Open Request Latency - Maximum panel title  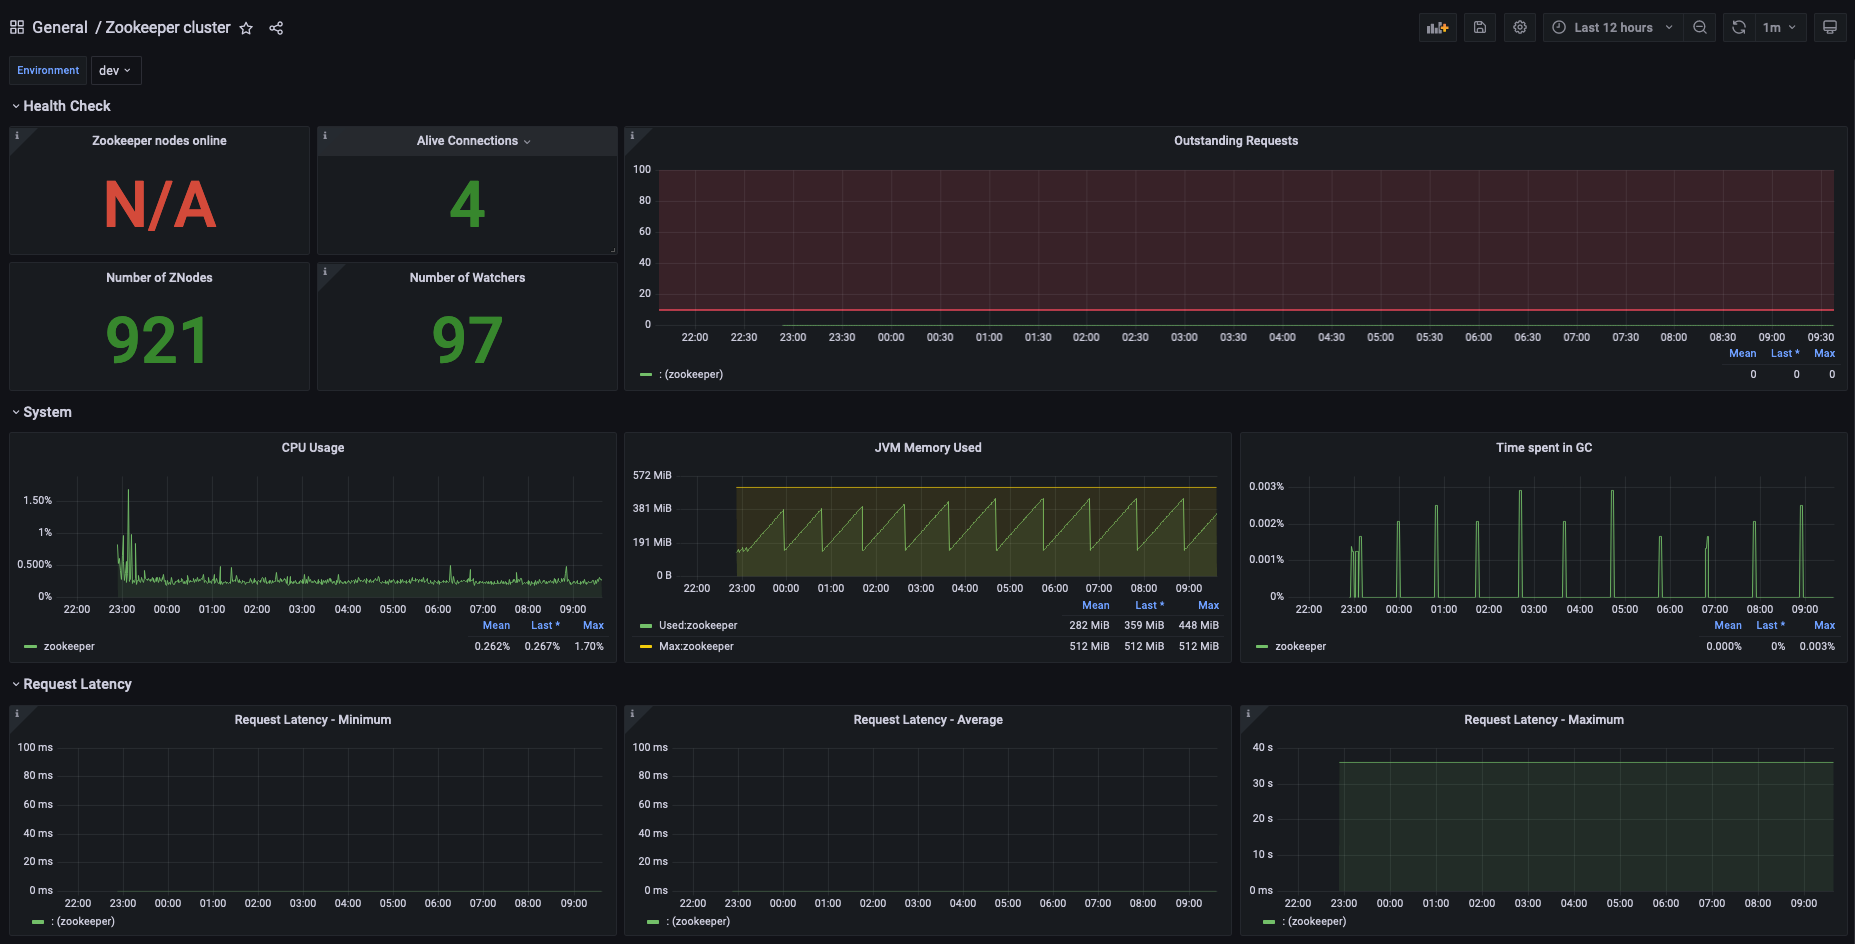point(1544,720)
